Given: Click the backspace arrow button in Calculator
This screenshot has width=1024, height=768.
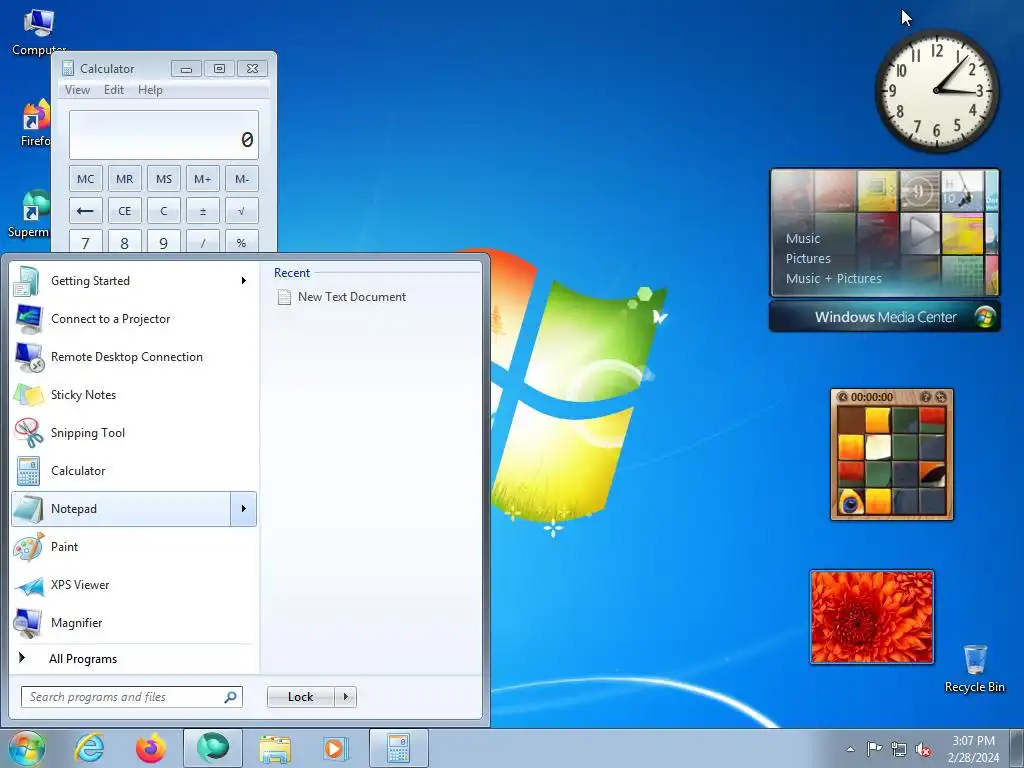Looking at the screenshot, I should 86,211.
